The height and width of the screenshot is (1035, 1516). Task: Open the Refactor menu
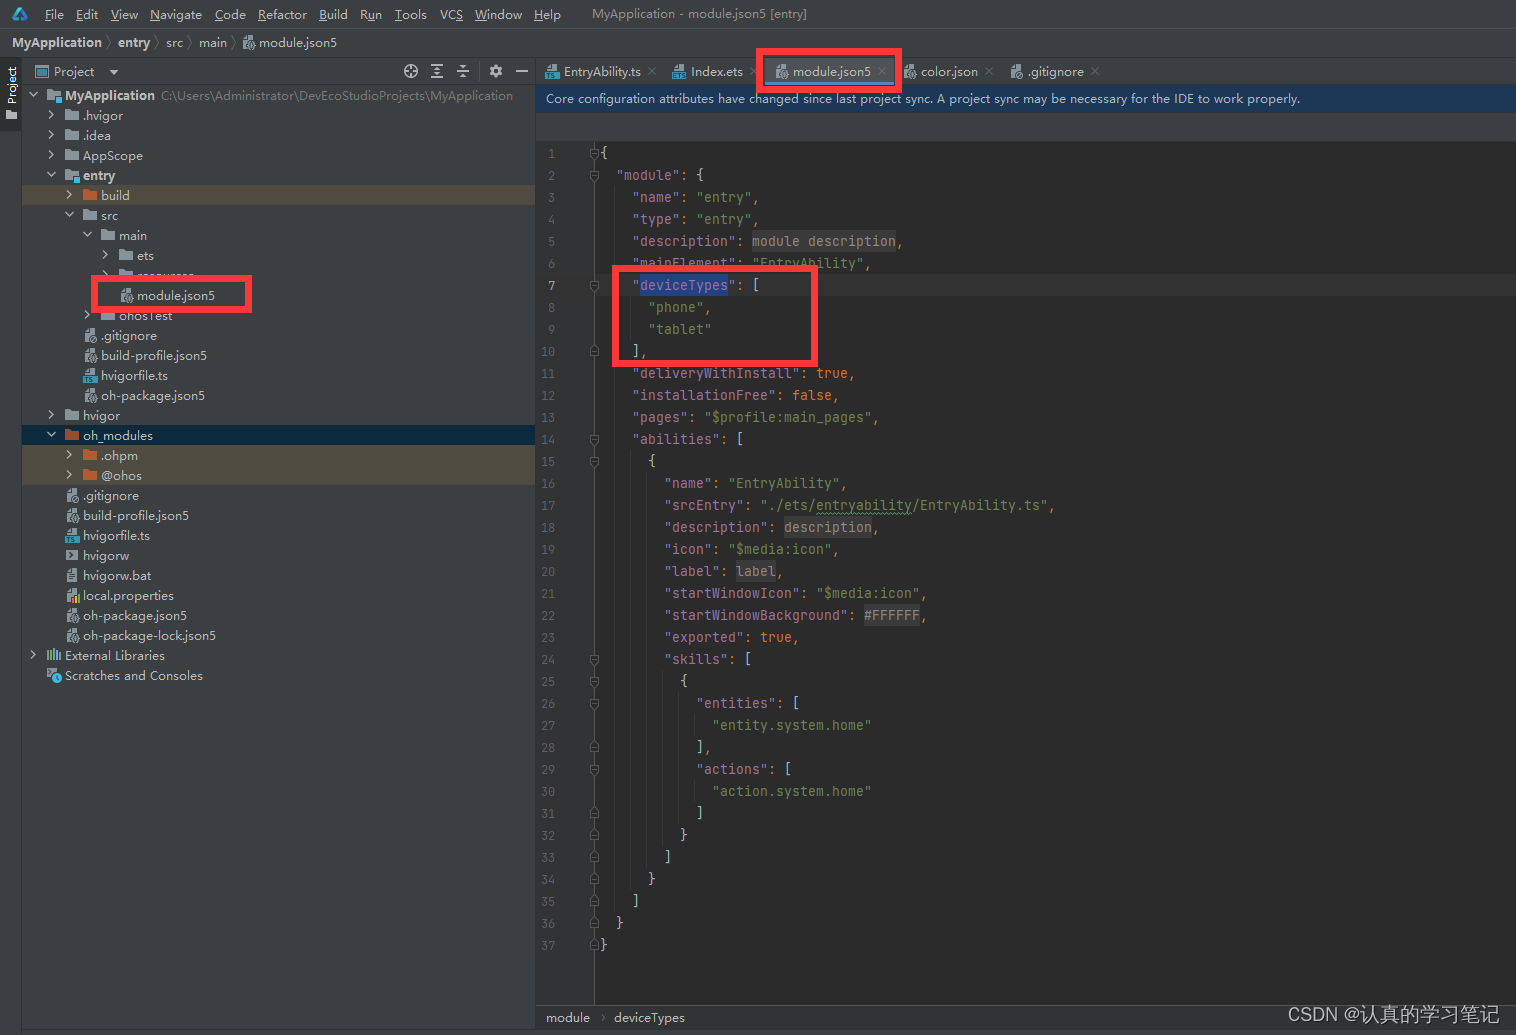pyautogui.click(x=282, y=14)
